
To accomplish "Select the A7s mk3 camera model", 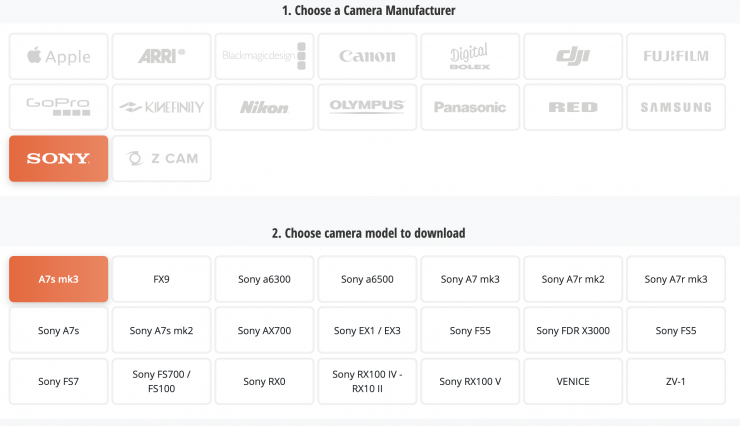I will (x=58, y=279).
